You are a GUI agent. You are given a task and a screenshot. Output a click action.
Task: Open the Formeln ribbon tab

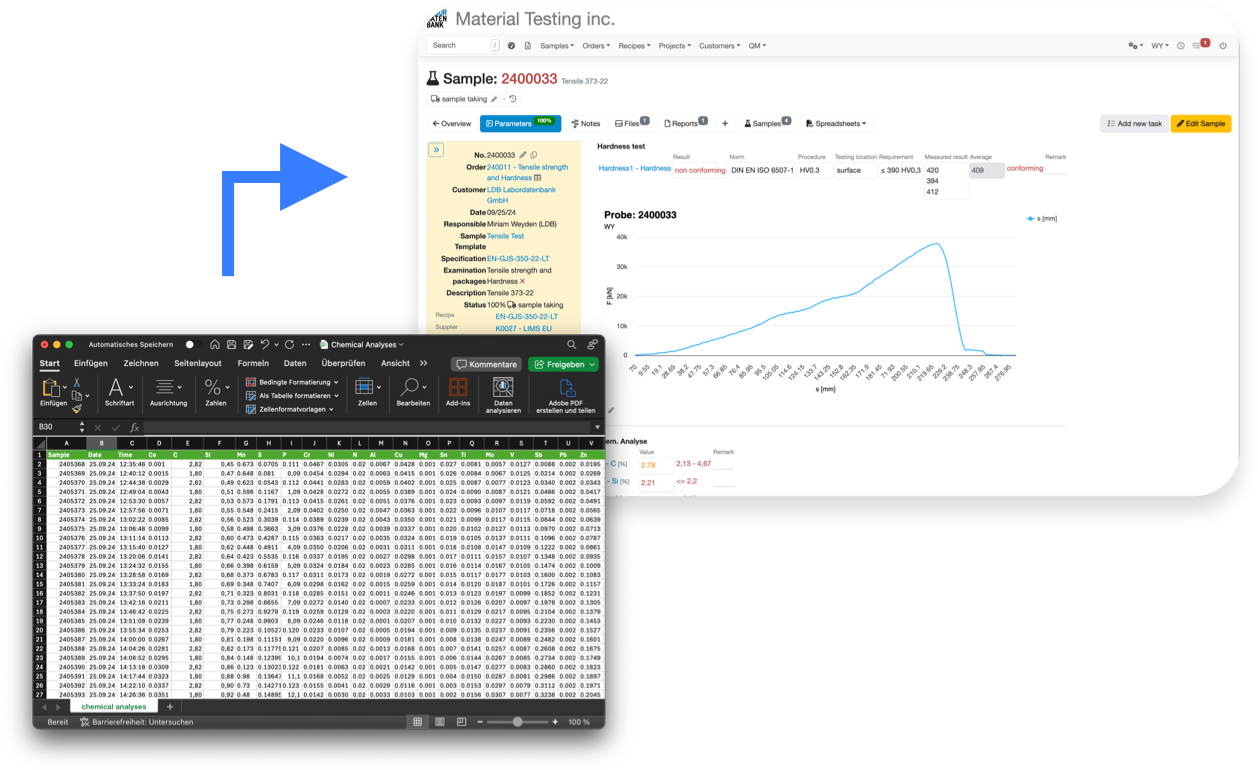point(253,363)
